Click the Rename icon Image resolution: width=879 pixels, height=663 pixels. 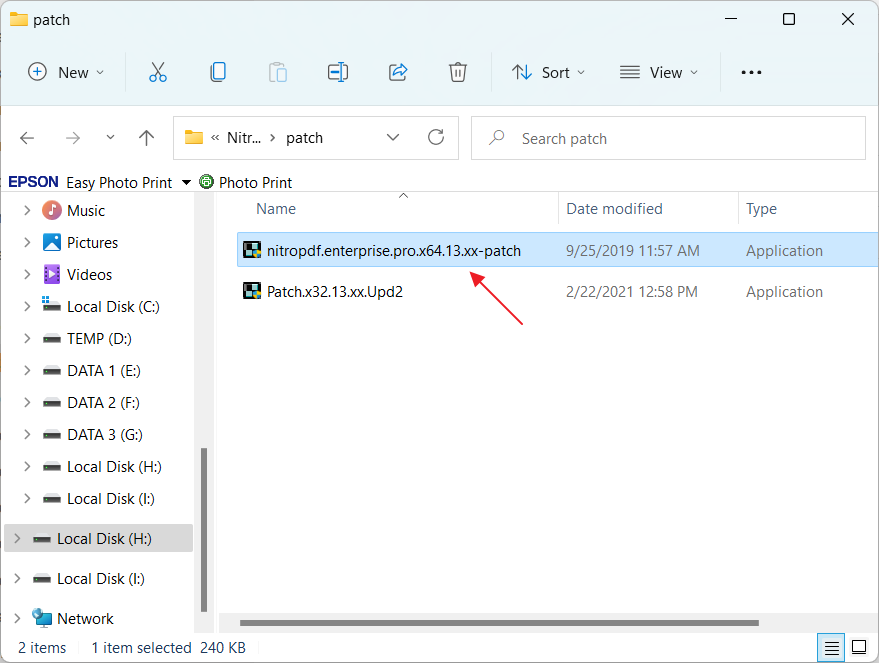coord(337,72)
